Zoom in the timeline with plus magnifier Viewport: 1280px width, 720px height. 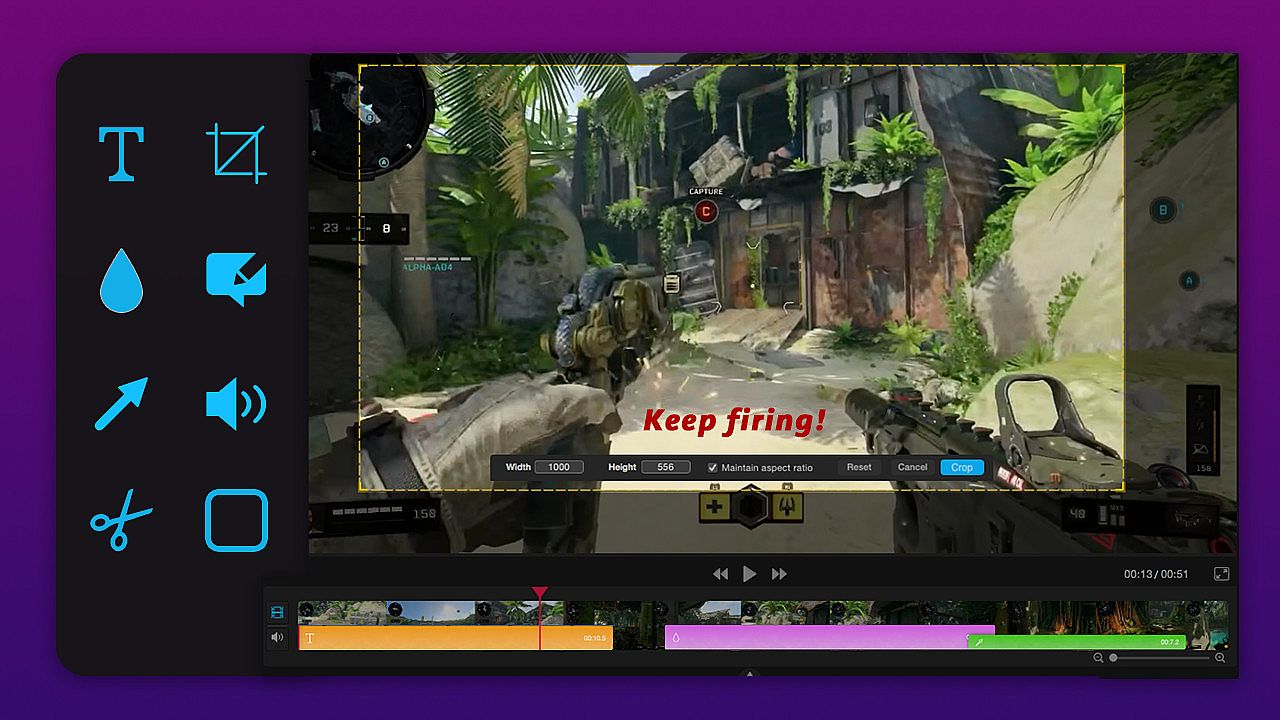1220,658
